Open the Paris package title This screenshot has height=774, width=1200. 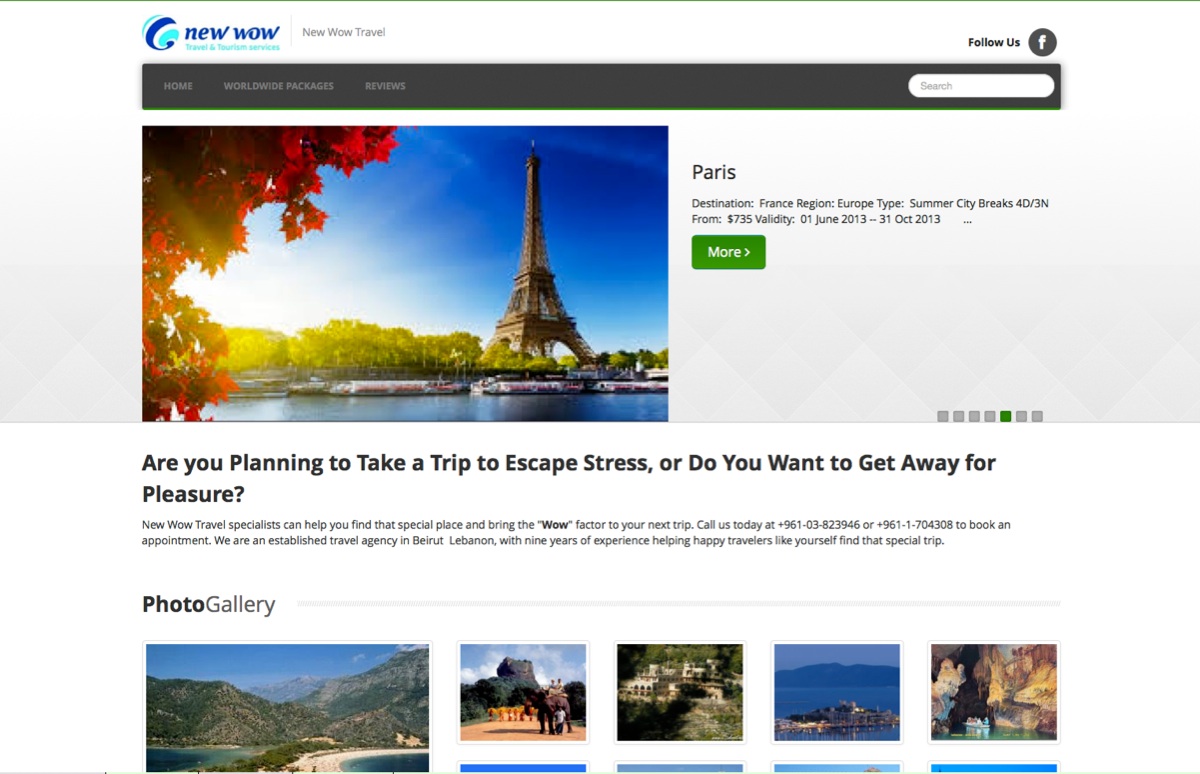tap(714, 172)
